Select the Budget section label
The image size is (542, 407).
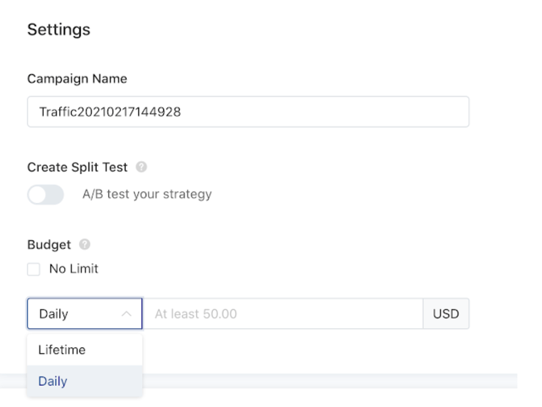point(49,245)
